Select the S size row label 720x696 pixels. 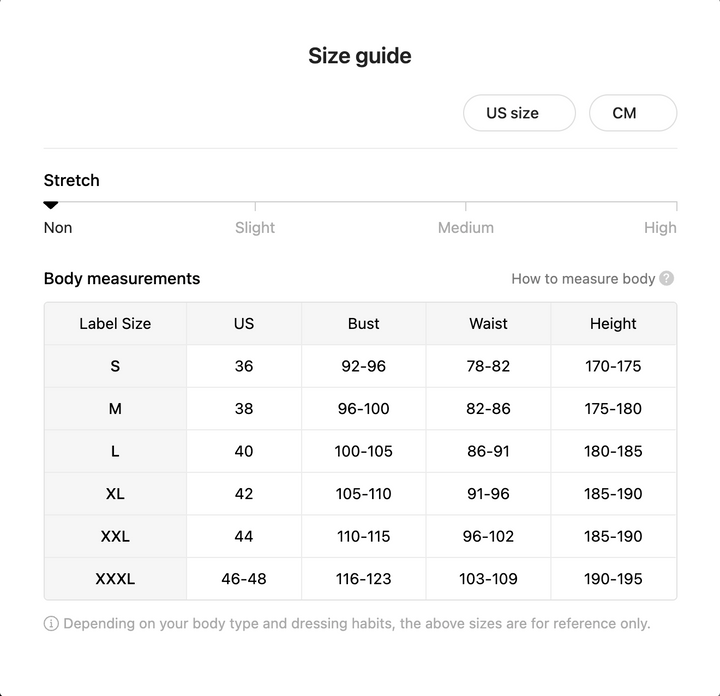click(x=115, y=366)
